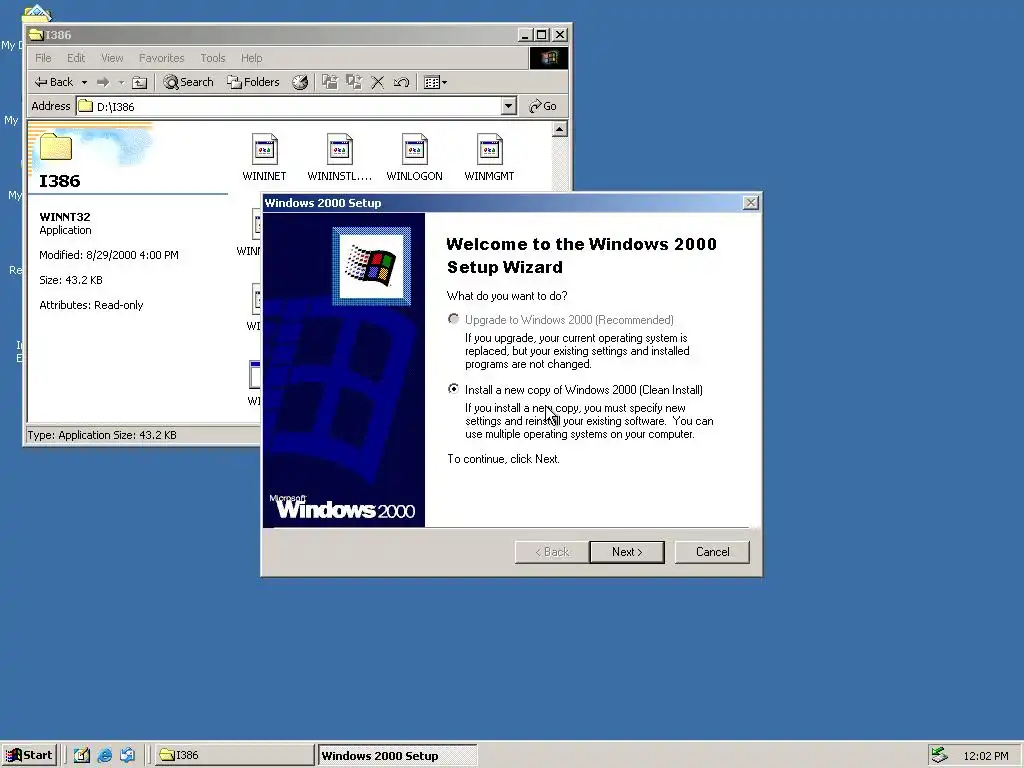Click the Copy To icon in toolbar
The height and width of the screenshot is (768, 1024).
pyautogui.click(x=354, y=82)
